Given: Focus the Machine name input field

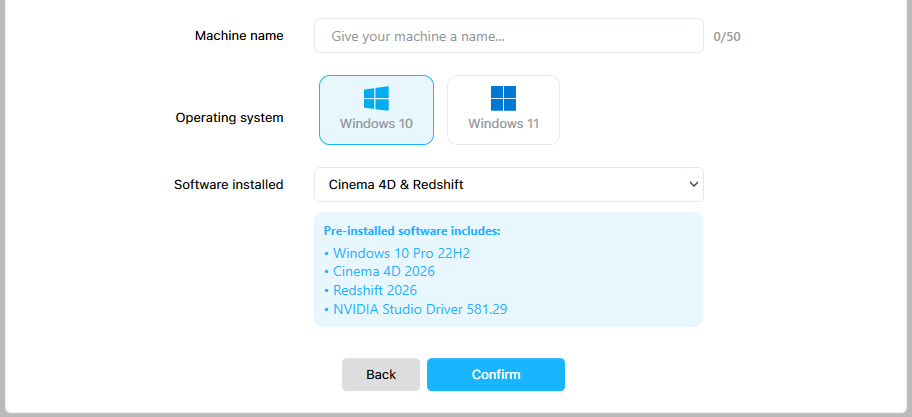Looking at the screenshot, I should [508, 36].
